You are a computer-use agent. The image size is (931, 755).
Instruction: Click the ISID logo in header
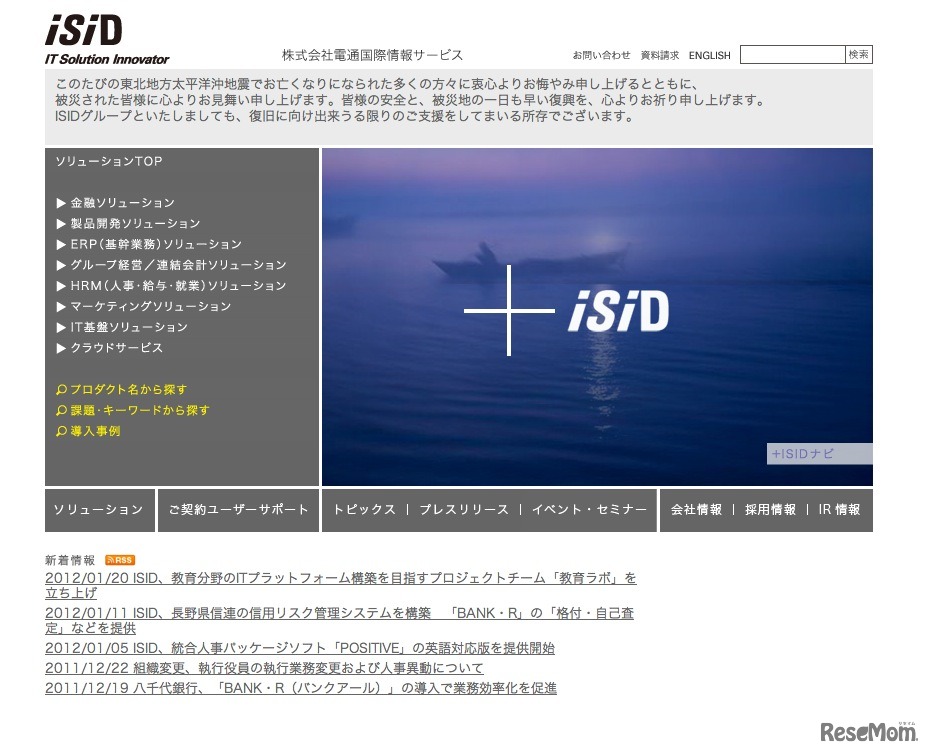[107, 39]
